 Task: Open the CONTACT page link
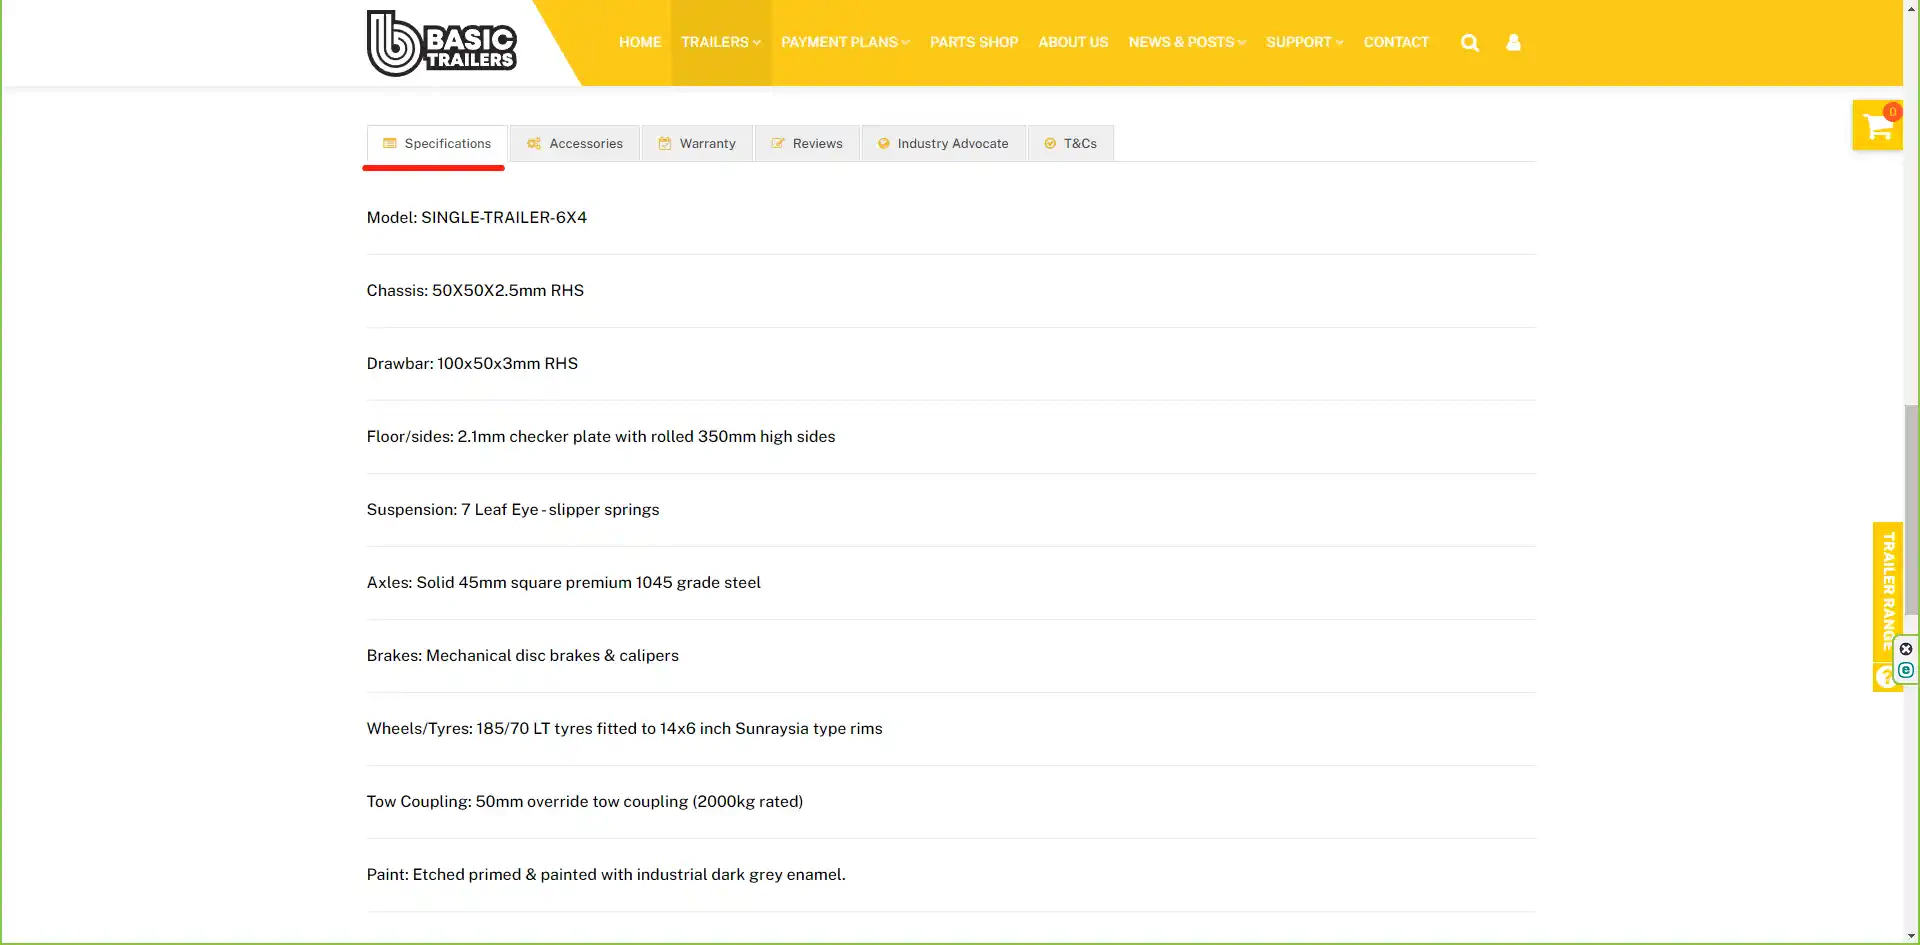(1396, 42)
